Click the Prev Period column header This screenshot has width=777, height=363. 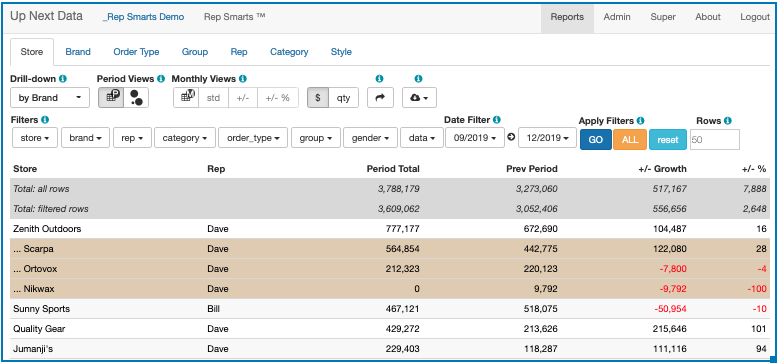(532, 169)
